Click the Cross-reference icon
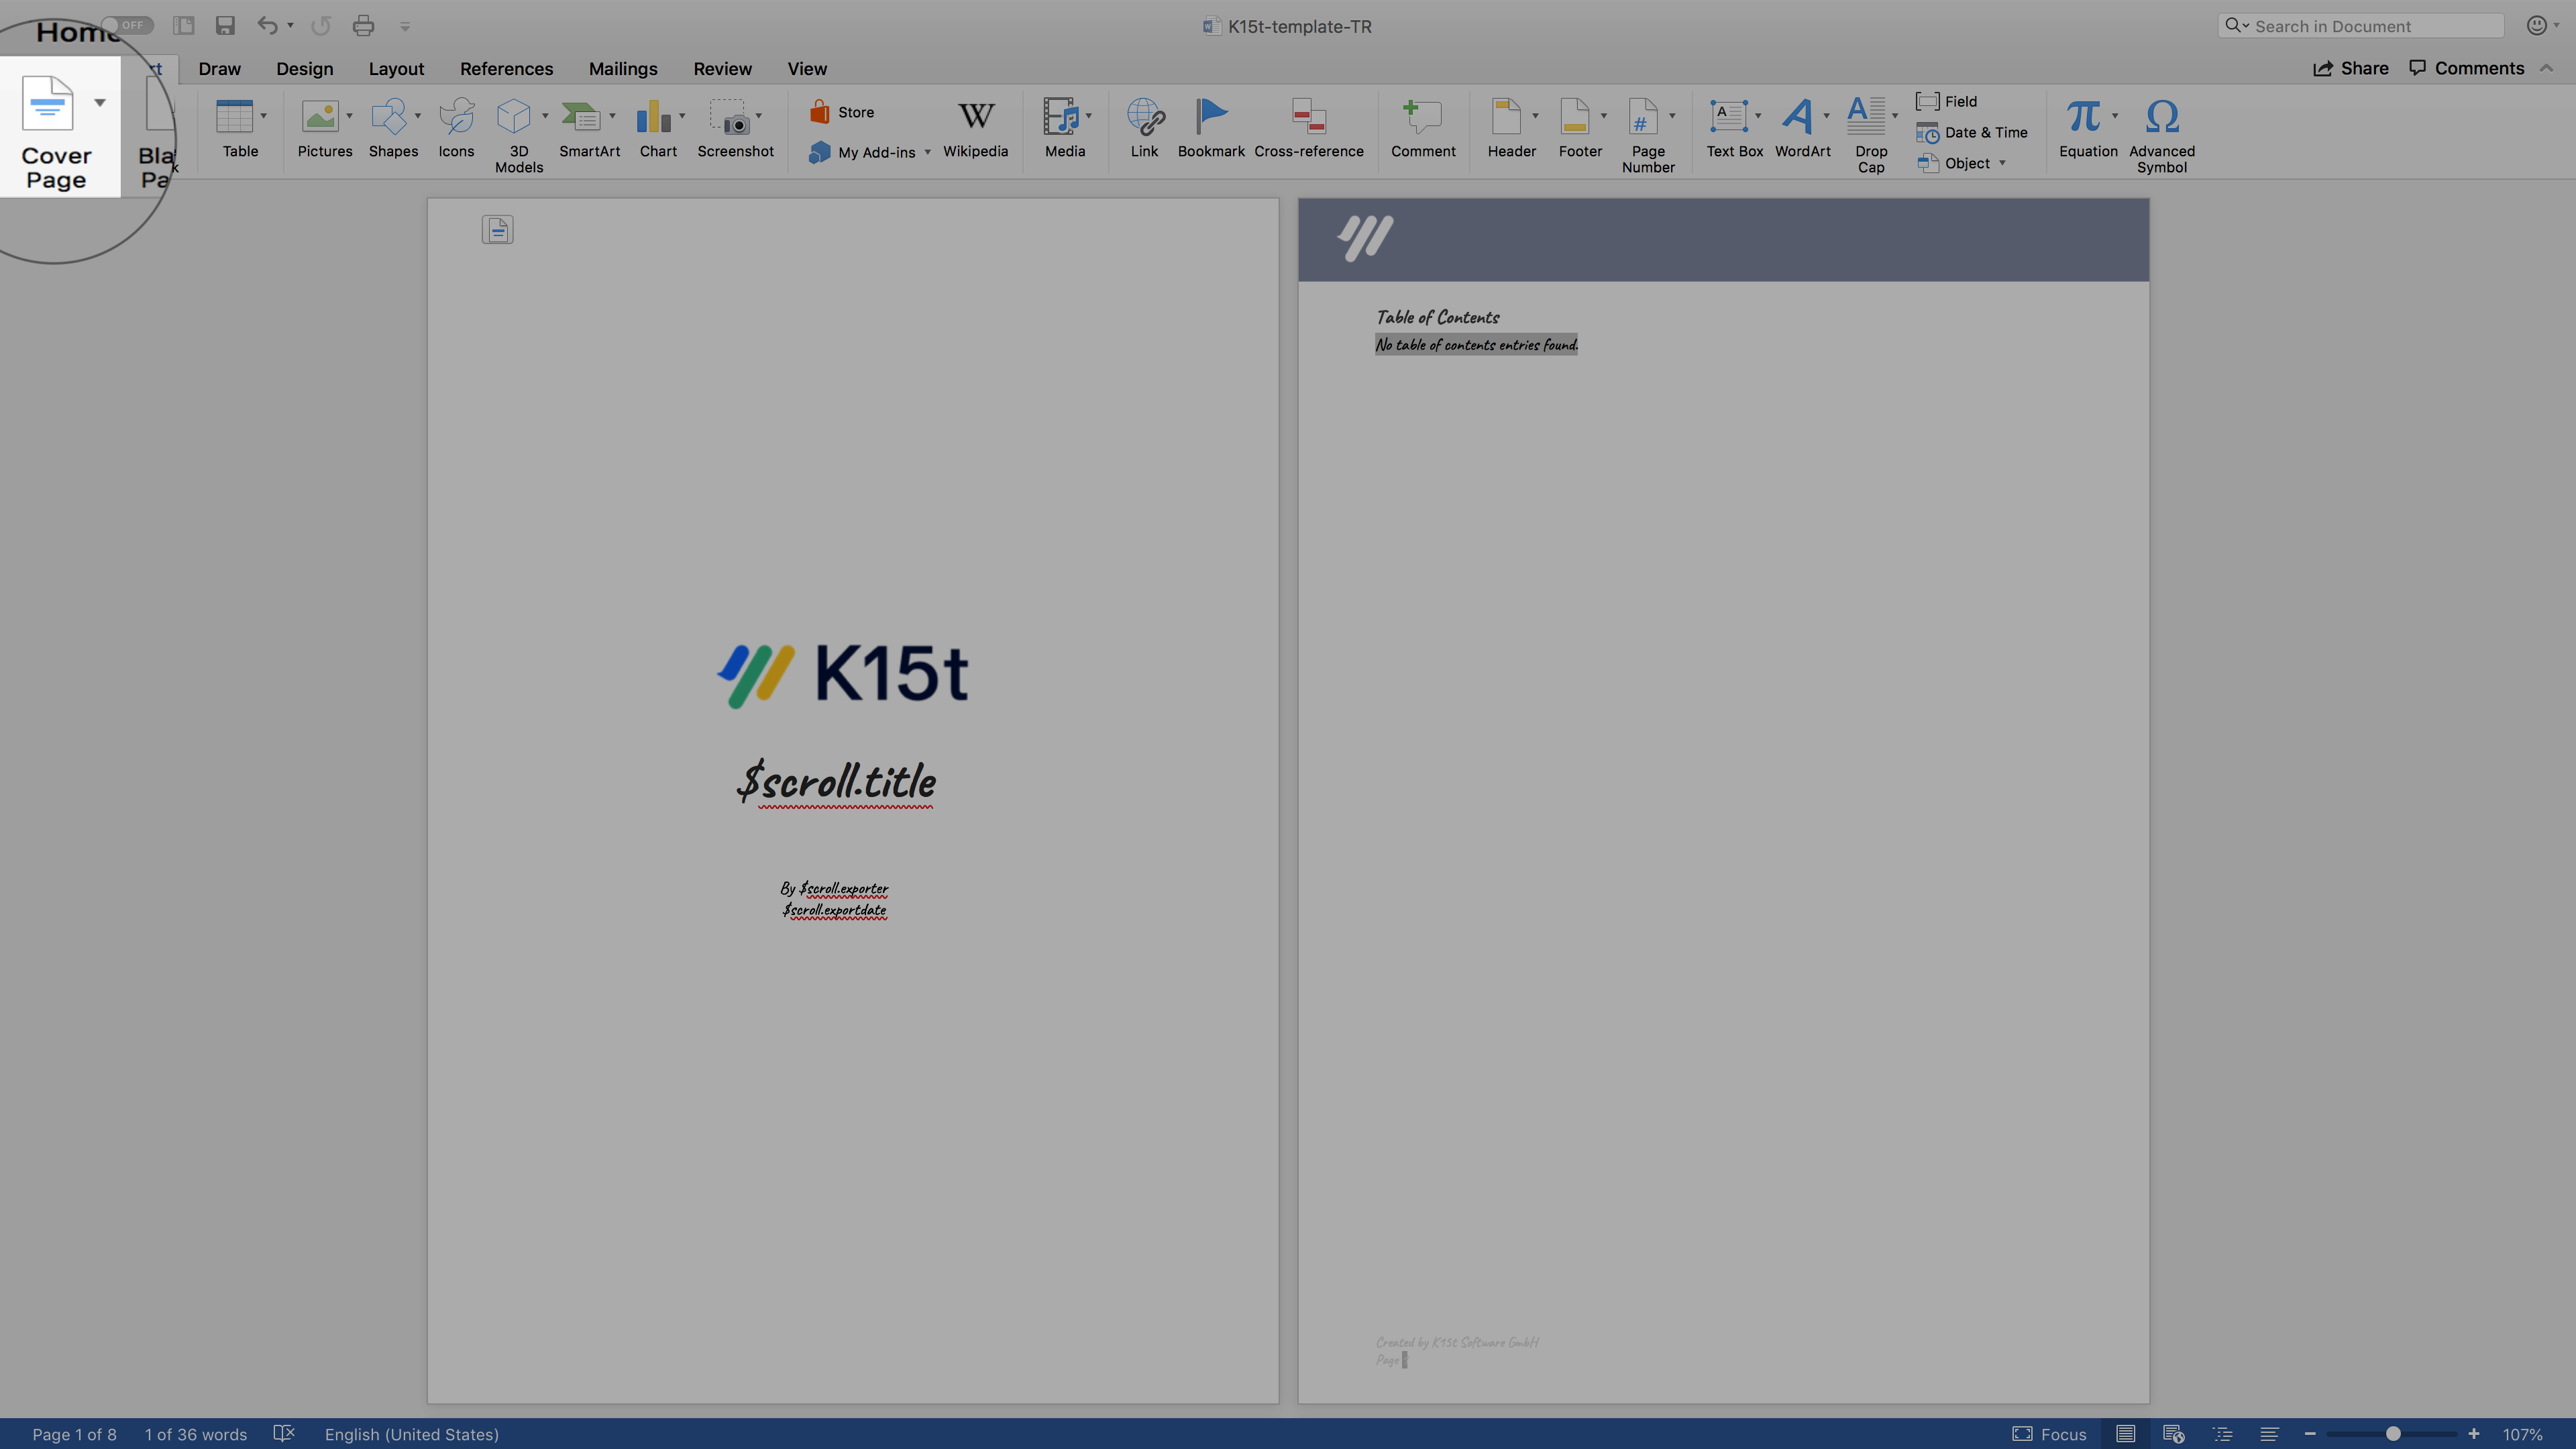The height and width of the screenshot is (1449, 2576). (x=1308, y=117)
